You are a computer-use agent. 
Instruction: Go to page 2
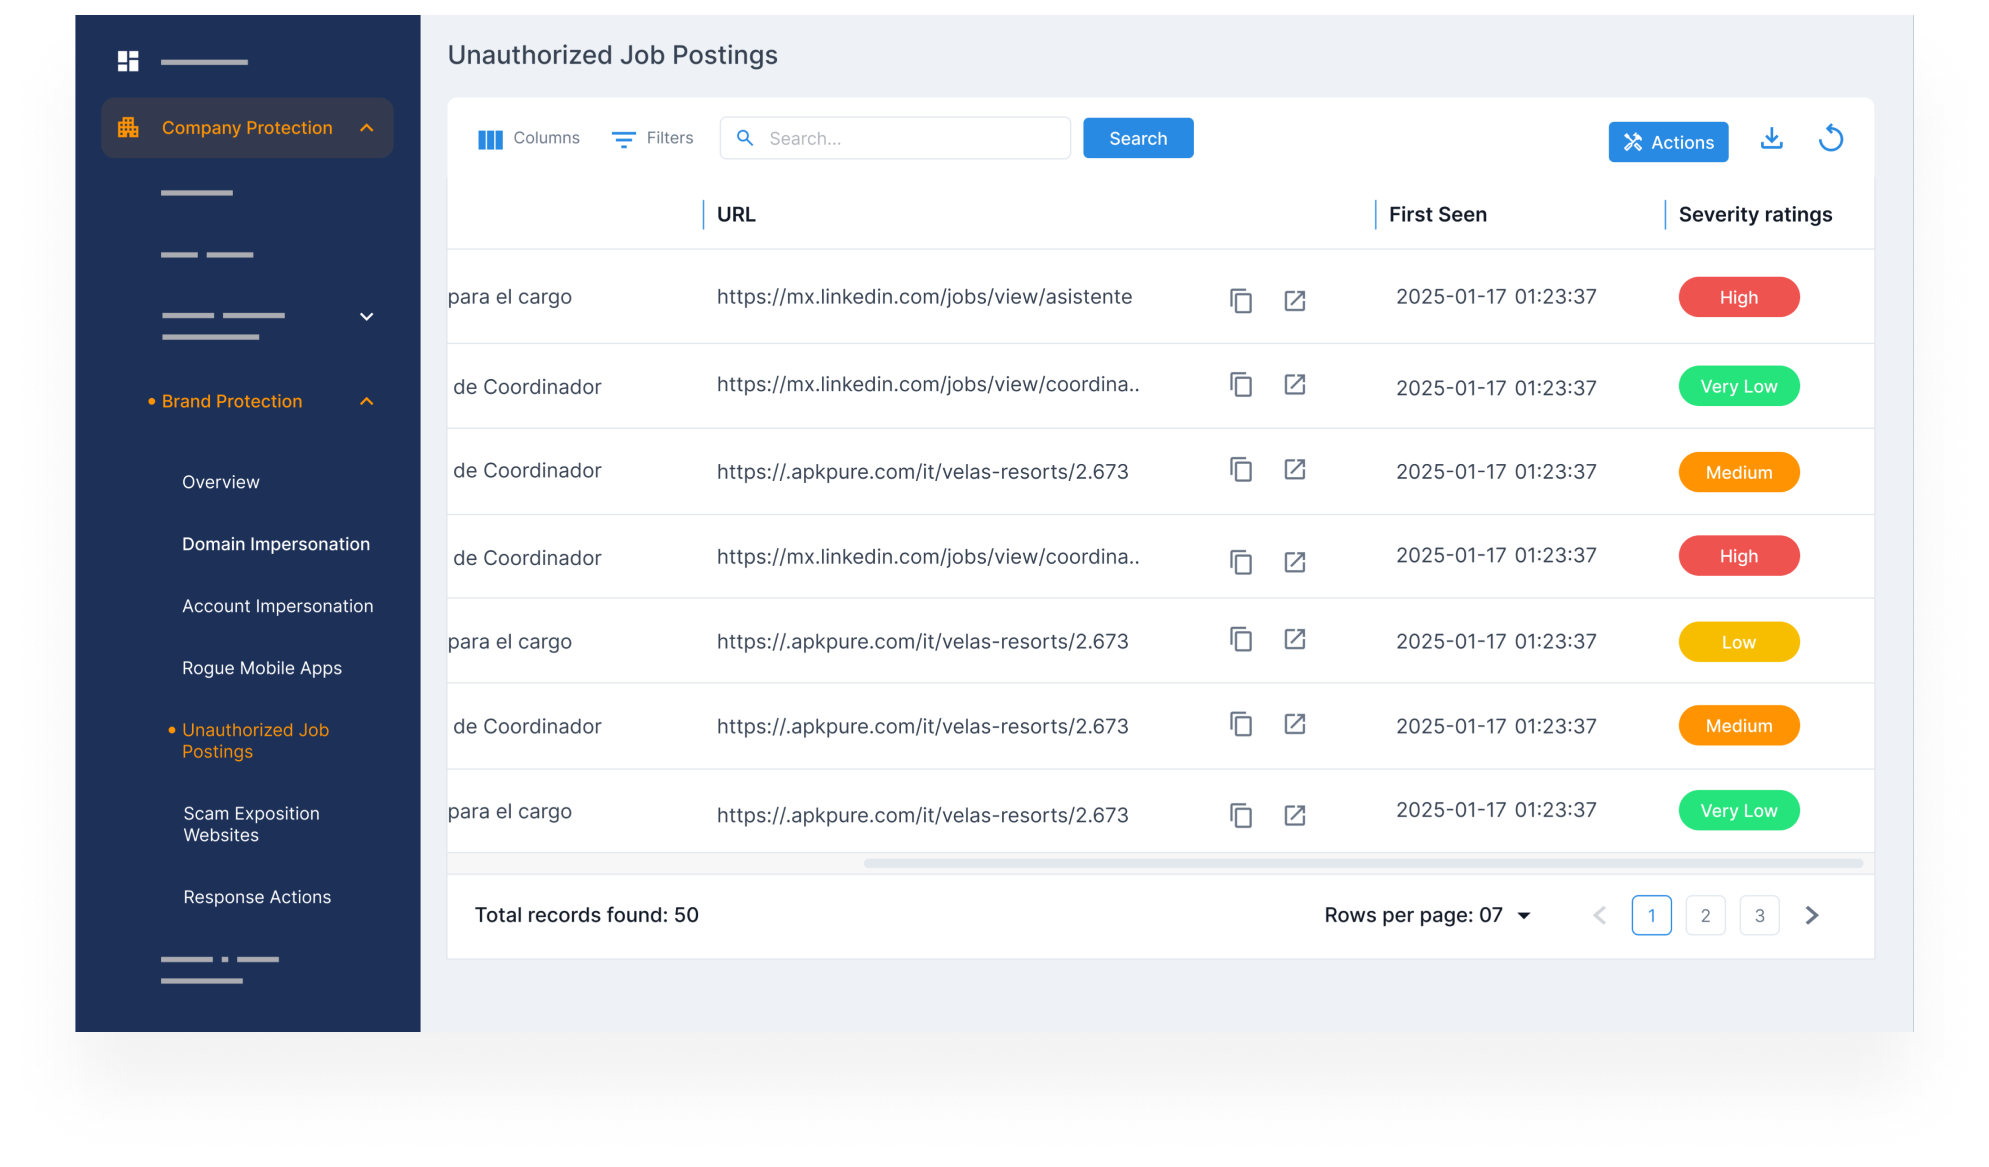coord(1705,915)
